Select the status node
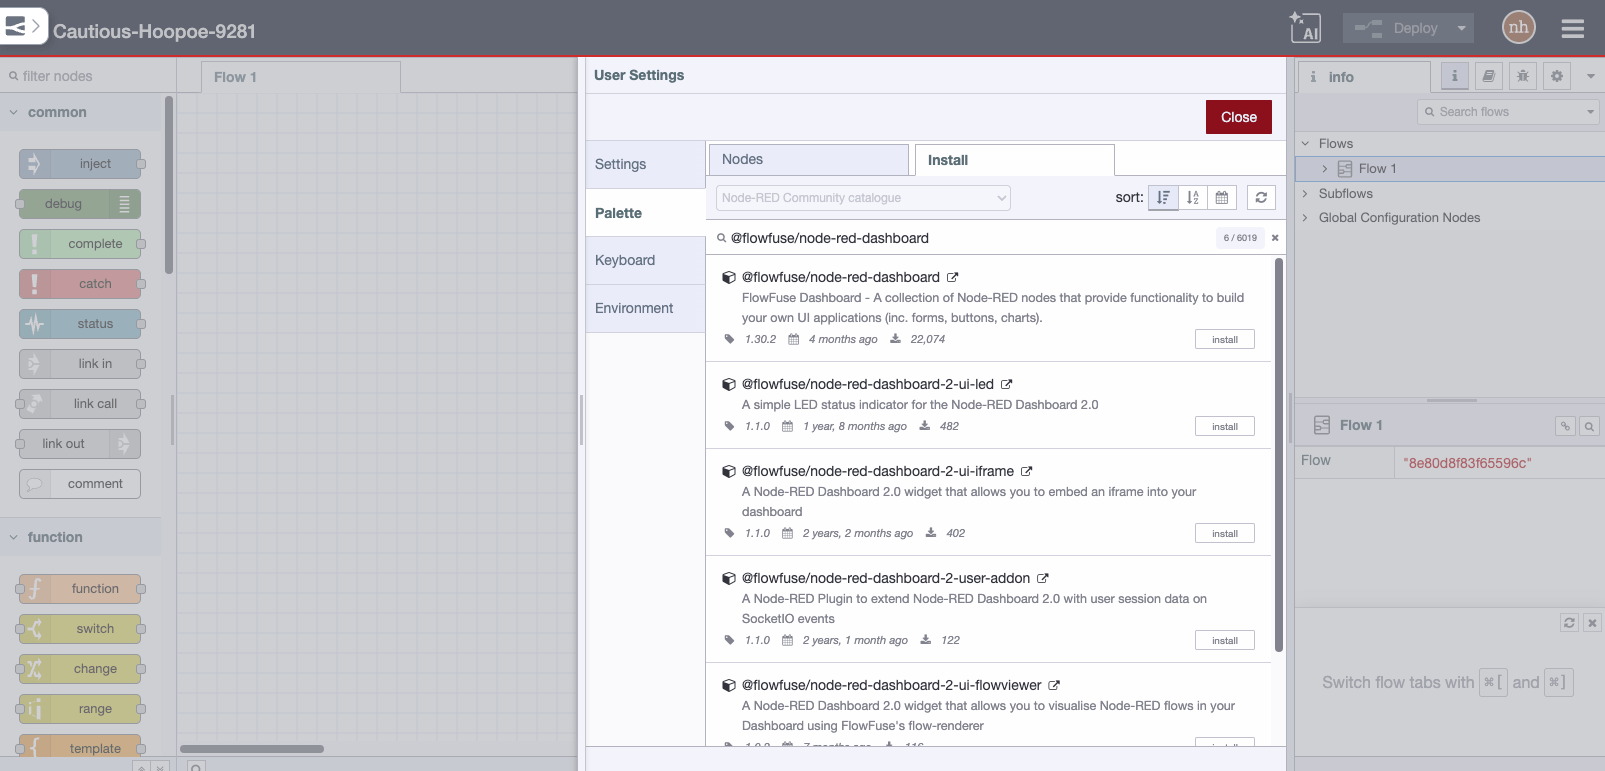The width and height of the screenshot is (1605, 771). (80, 324)
